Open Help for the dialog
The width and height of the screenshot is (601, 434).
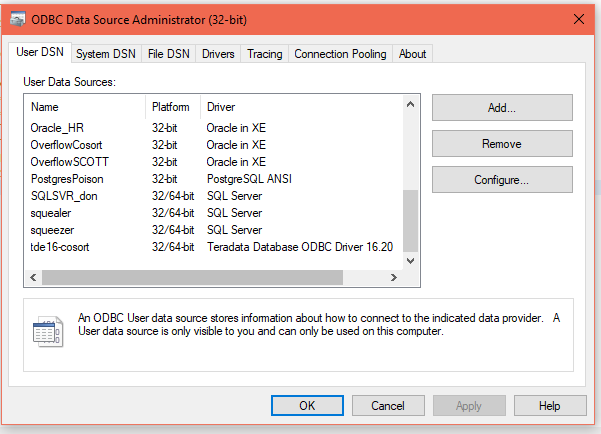click(x=550, y=406)
